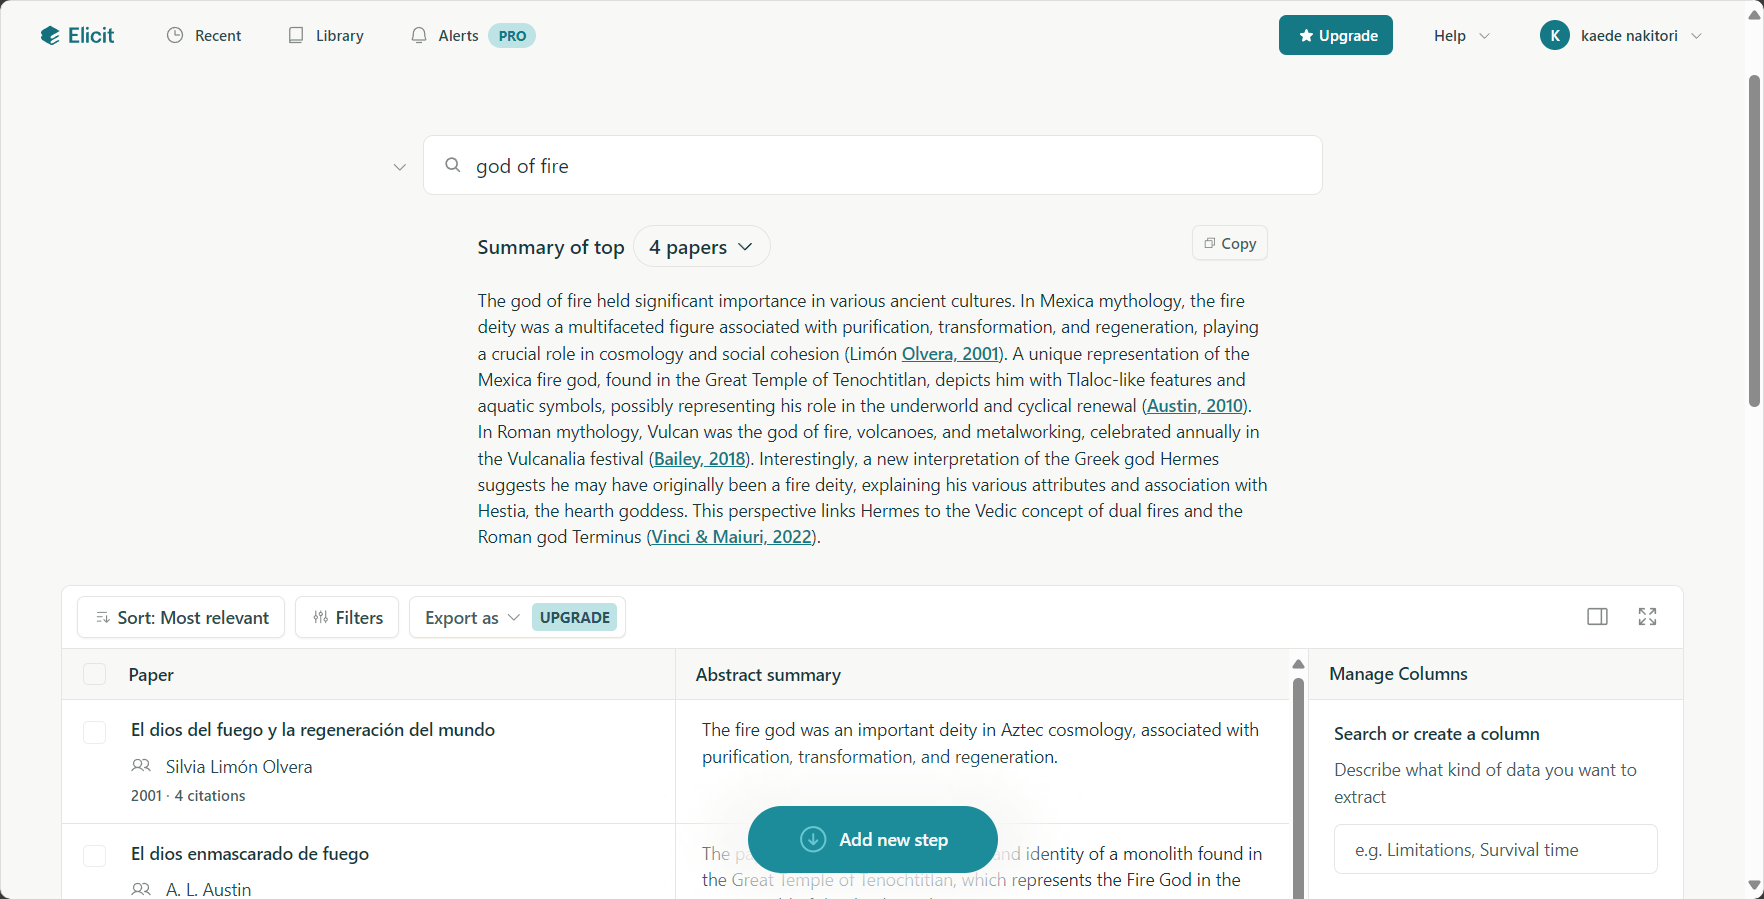Viewport: 1764px width, 899px height.
Task: Open Sort: Most relevant menu
Action: click(x=181, y=618)
